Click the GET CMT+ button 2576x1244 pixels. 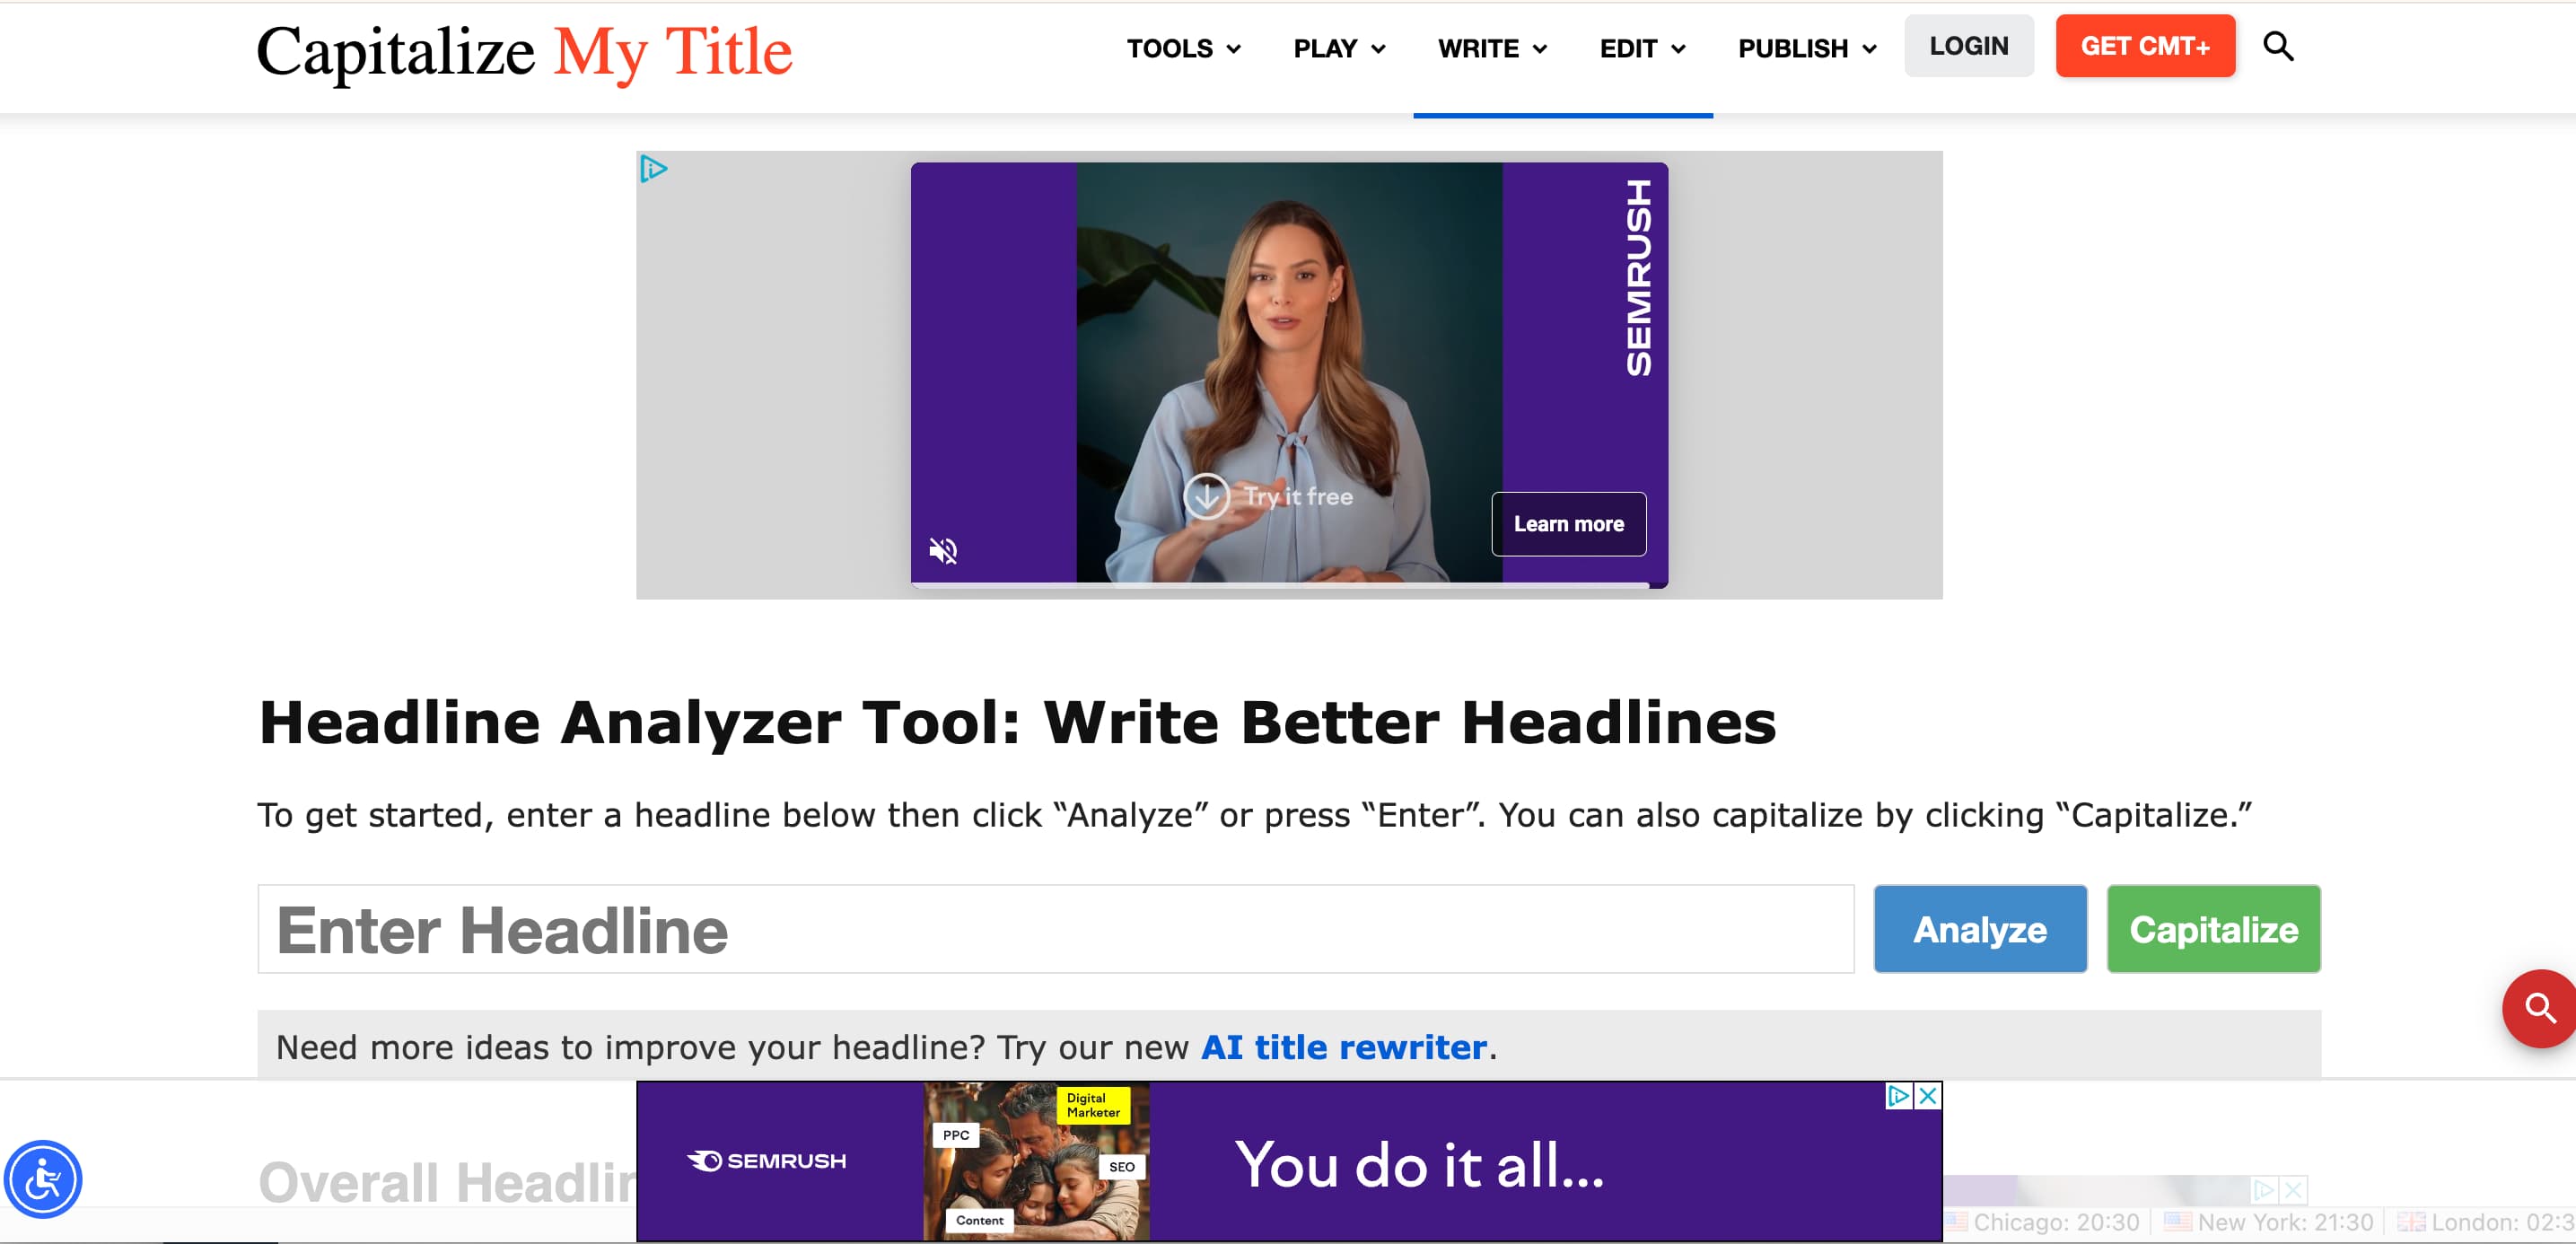(2145, 45)
